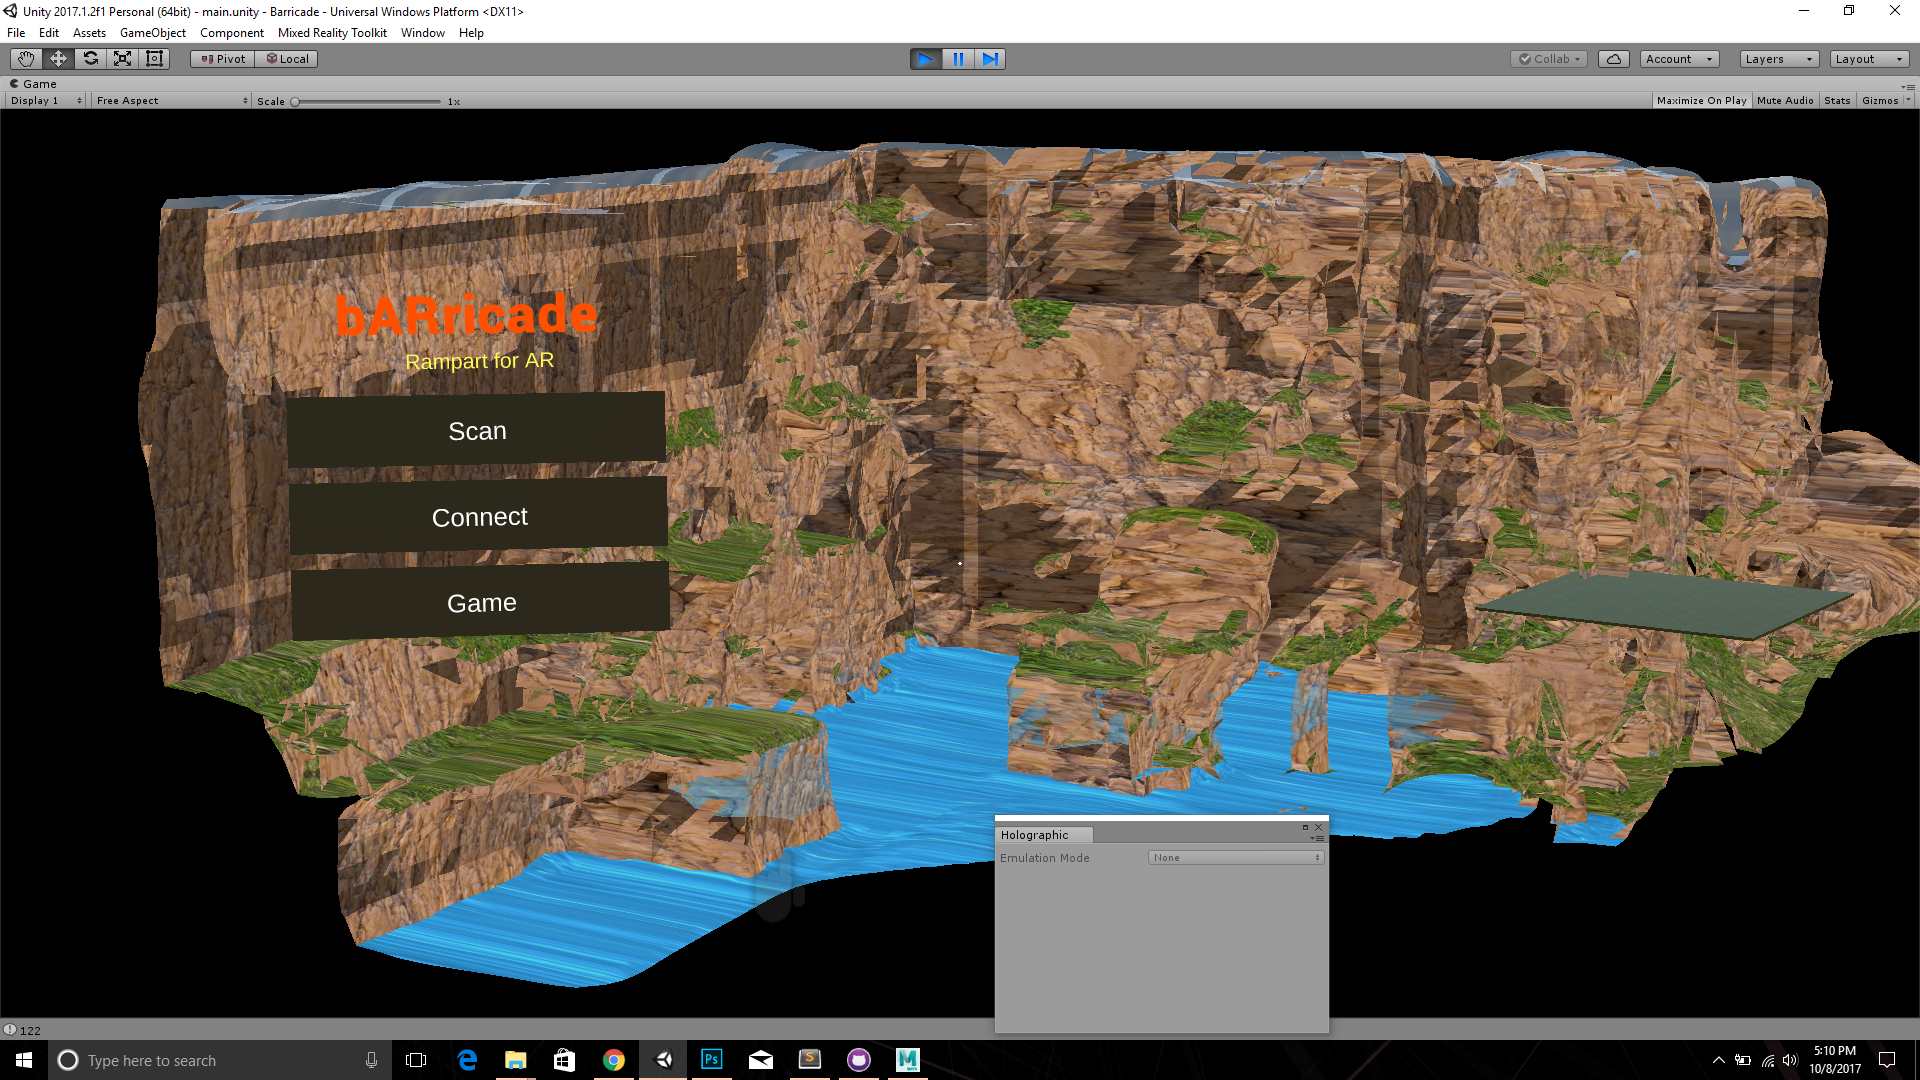The image size is (1920, 1080).
Task: Select the Rotate tool
Action: (90, 59)
